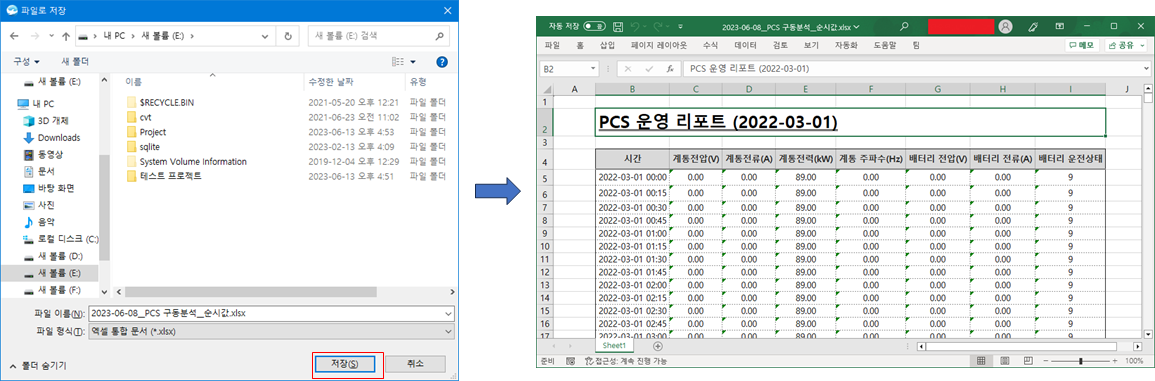
Task: Select Downloads in navigation pane
Action: coord(59,138)
